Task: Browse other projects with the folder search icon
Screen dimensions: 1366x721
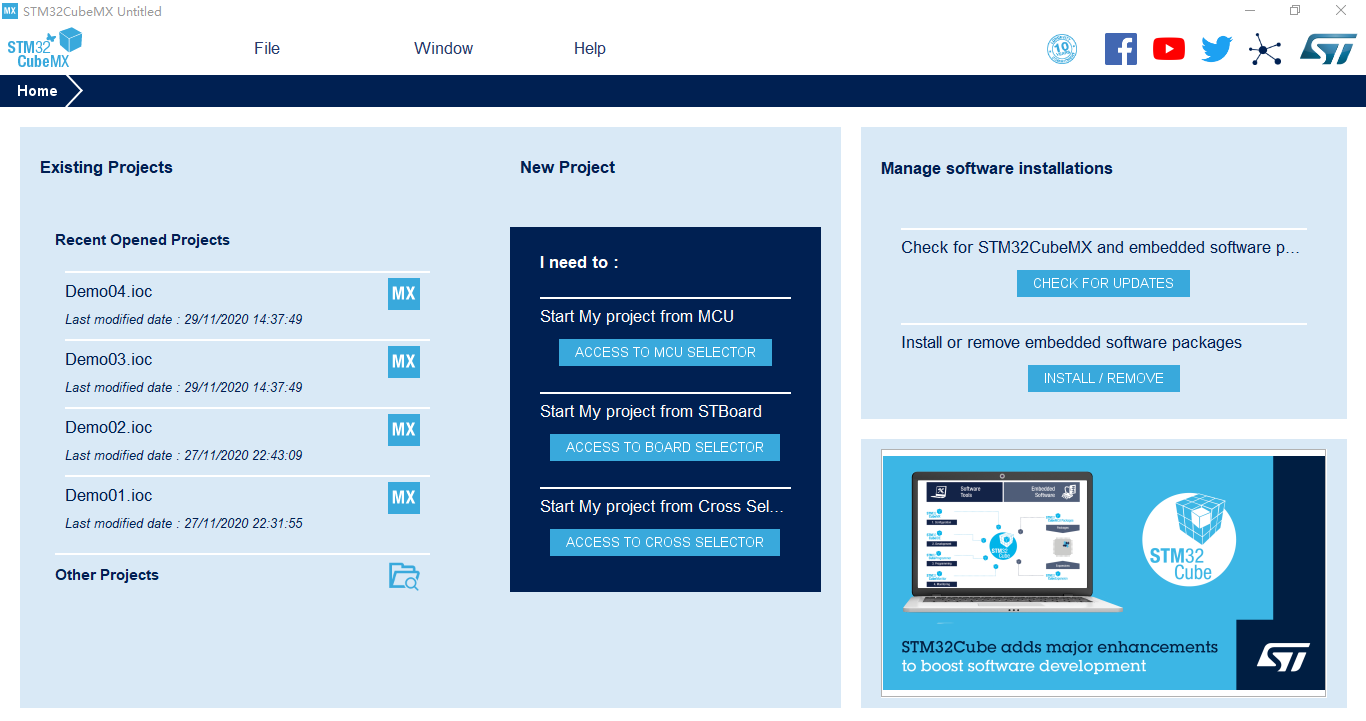Action: click(x=404, y=576)
